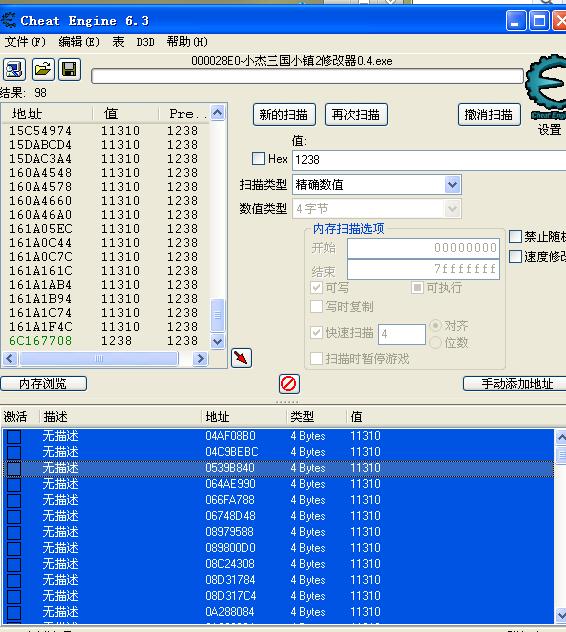Activate checkbox for address 04AF08B0
The width and height of the screenshot is (566, 632).
tap(14, 436)
